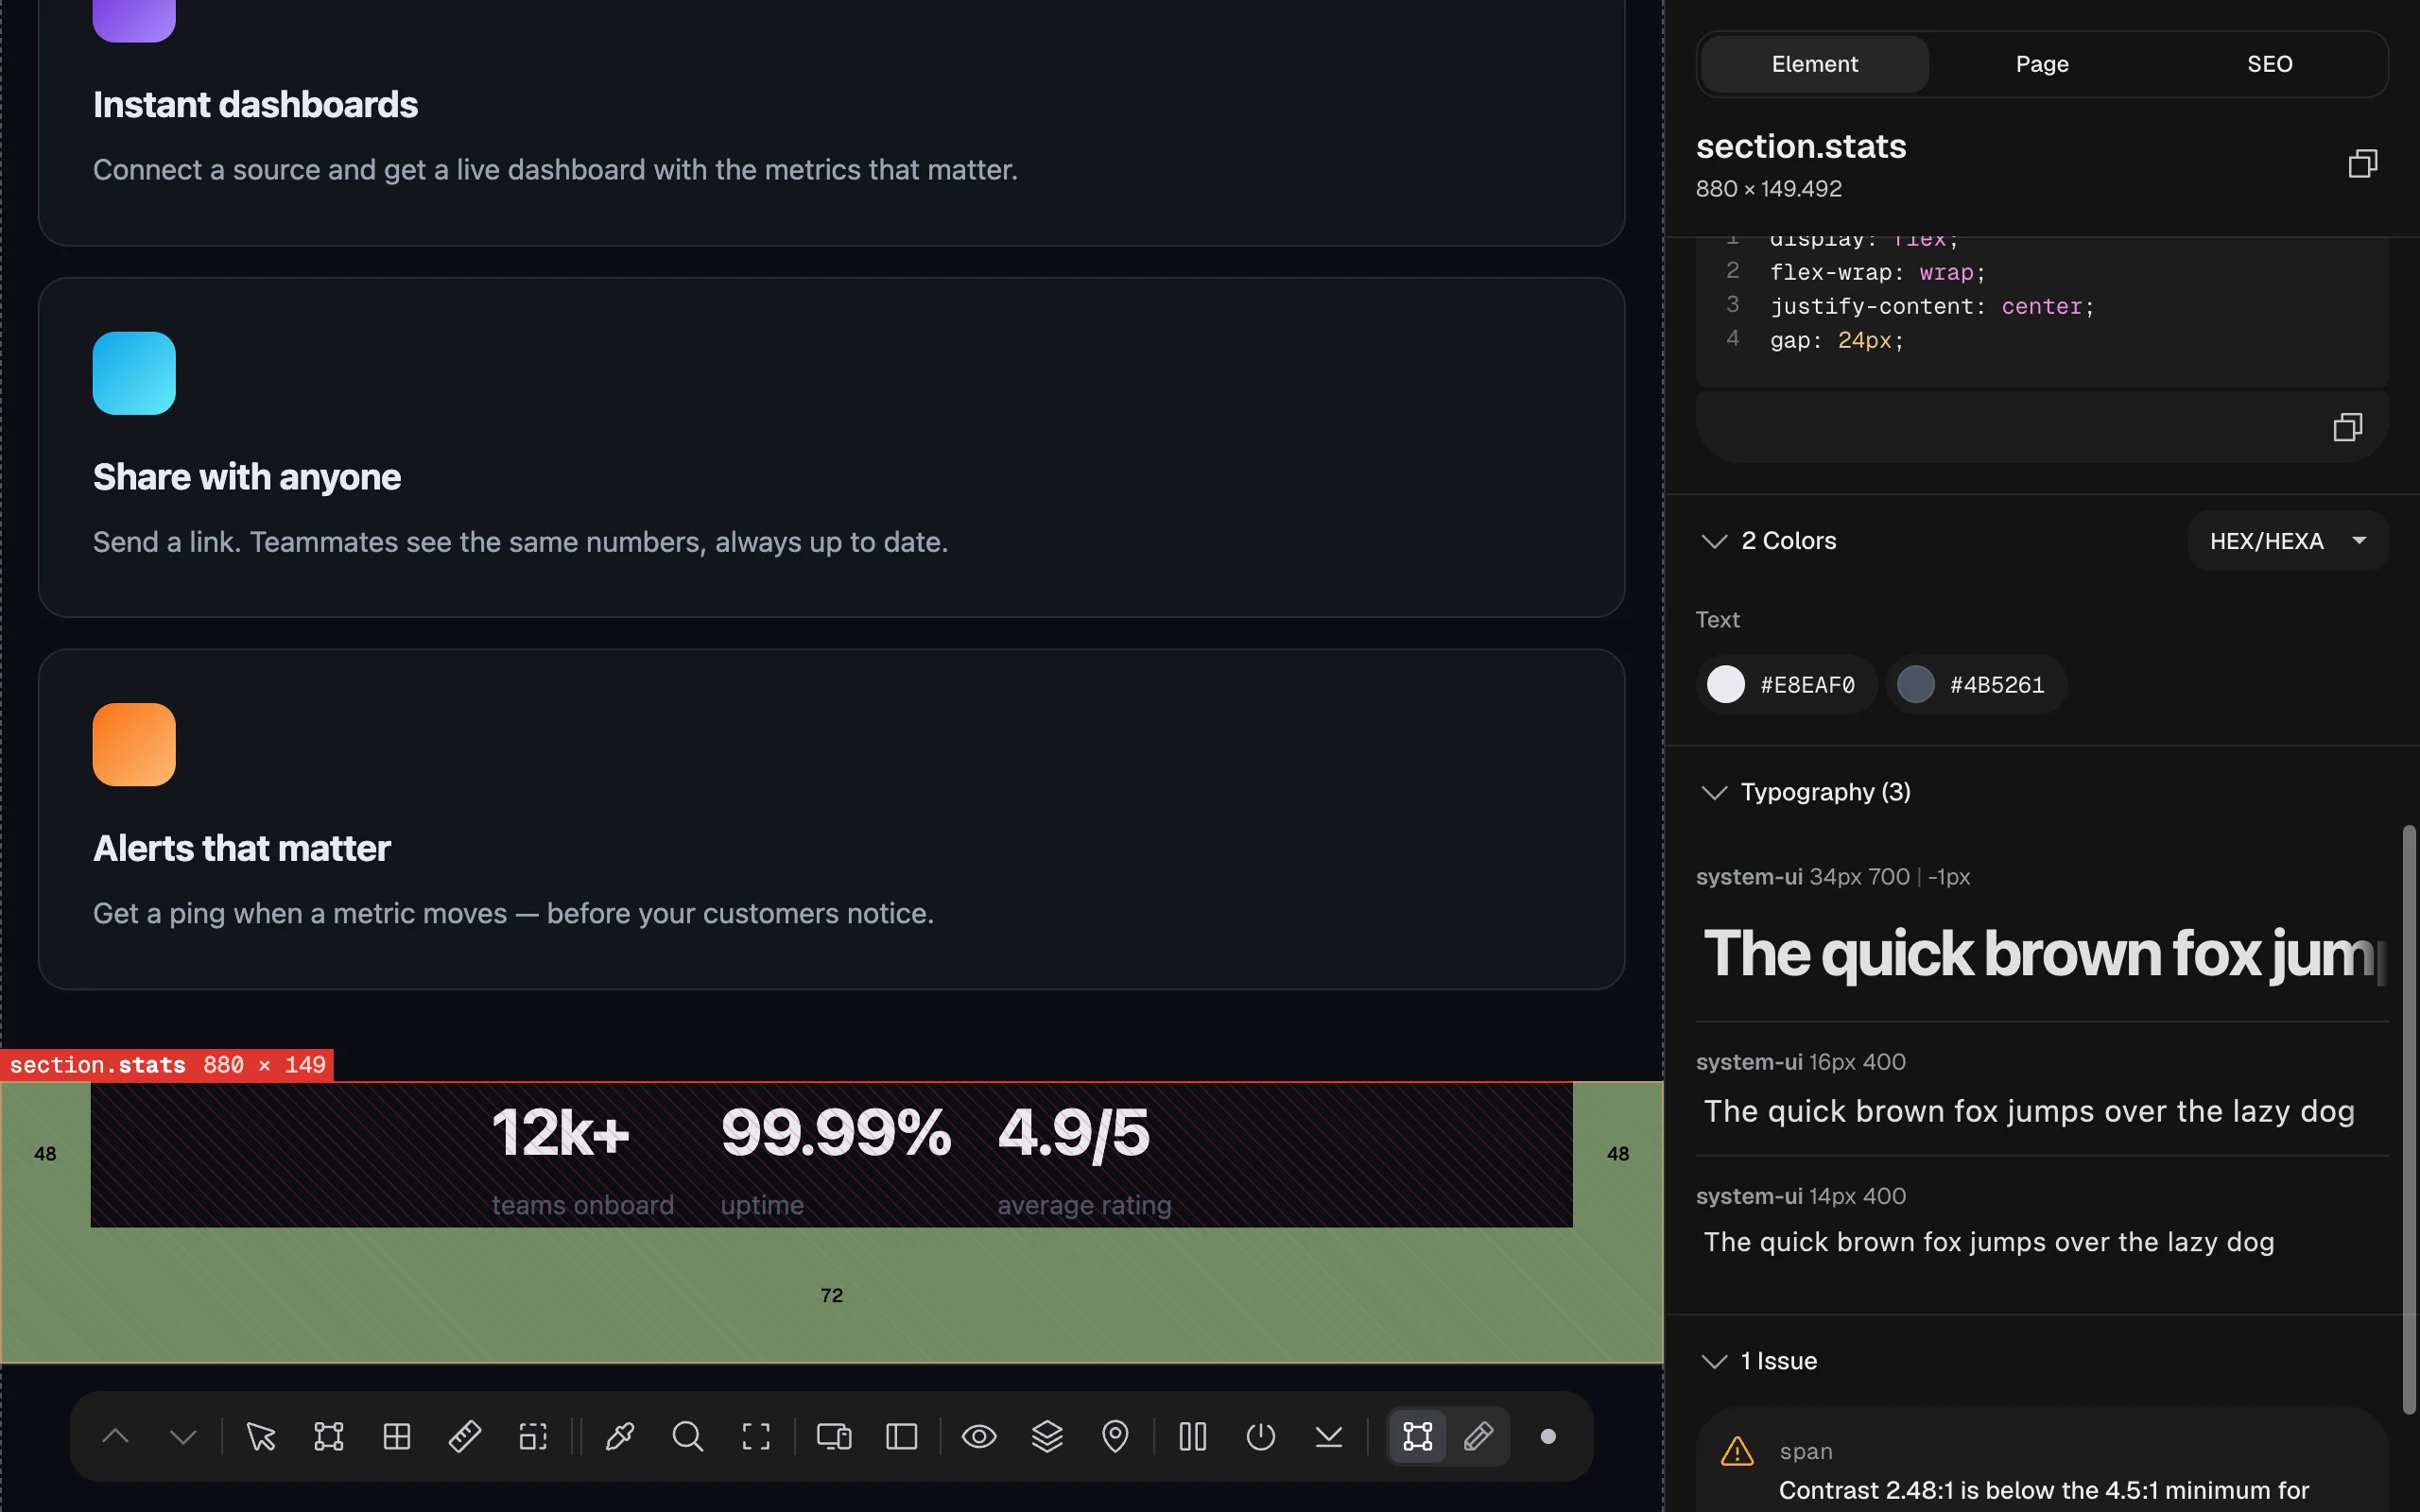Open the responsive devices viewer icon

click(834, 1437)
